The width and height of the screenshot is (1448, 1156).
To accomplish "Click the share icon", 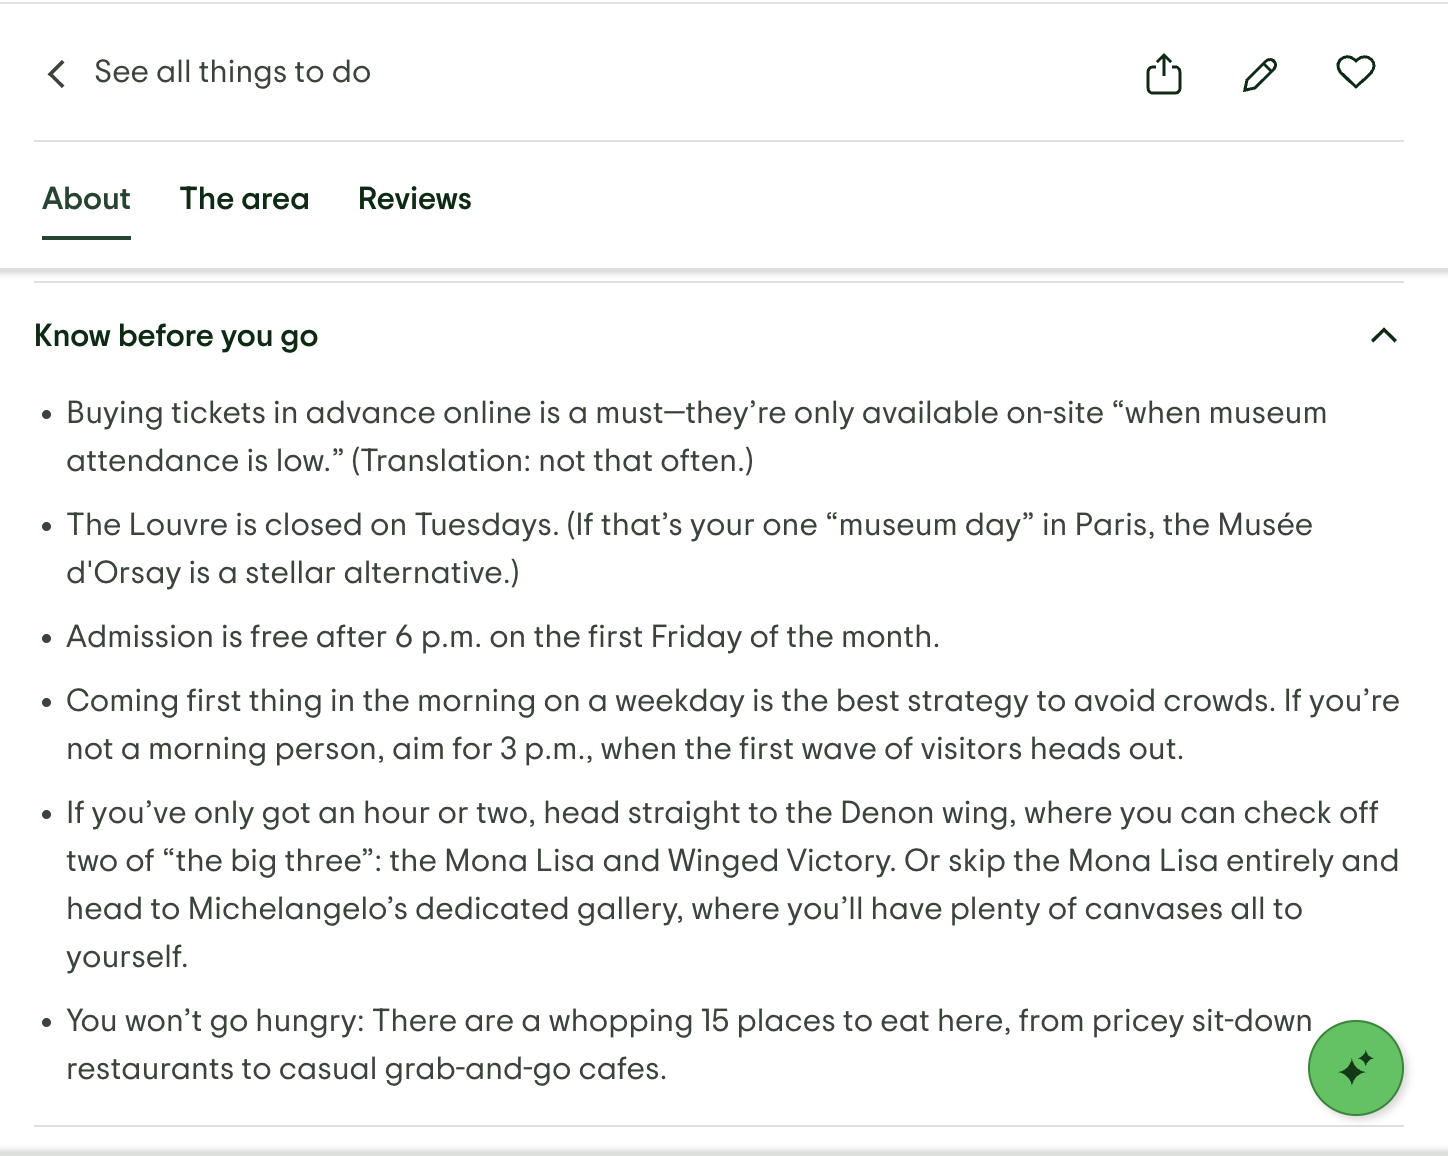I will pos(1163,74).
